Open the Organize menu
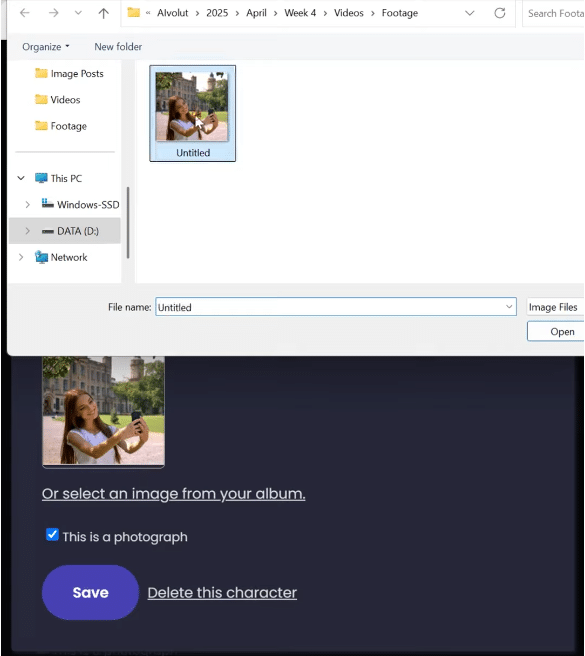585x656 pixels. 46,47
